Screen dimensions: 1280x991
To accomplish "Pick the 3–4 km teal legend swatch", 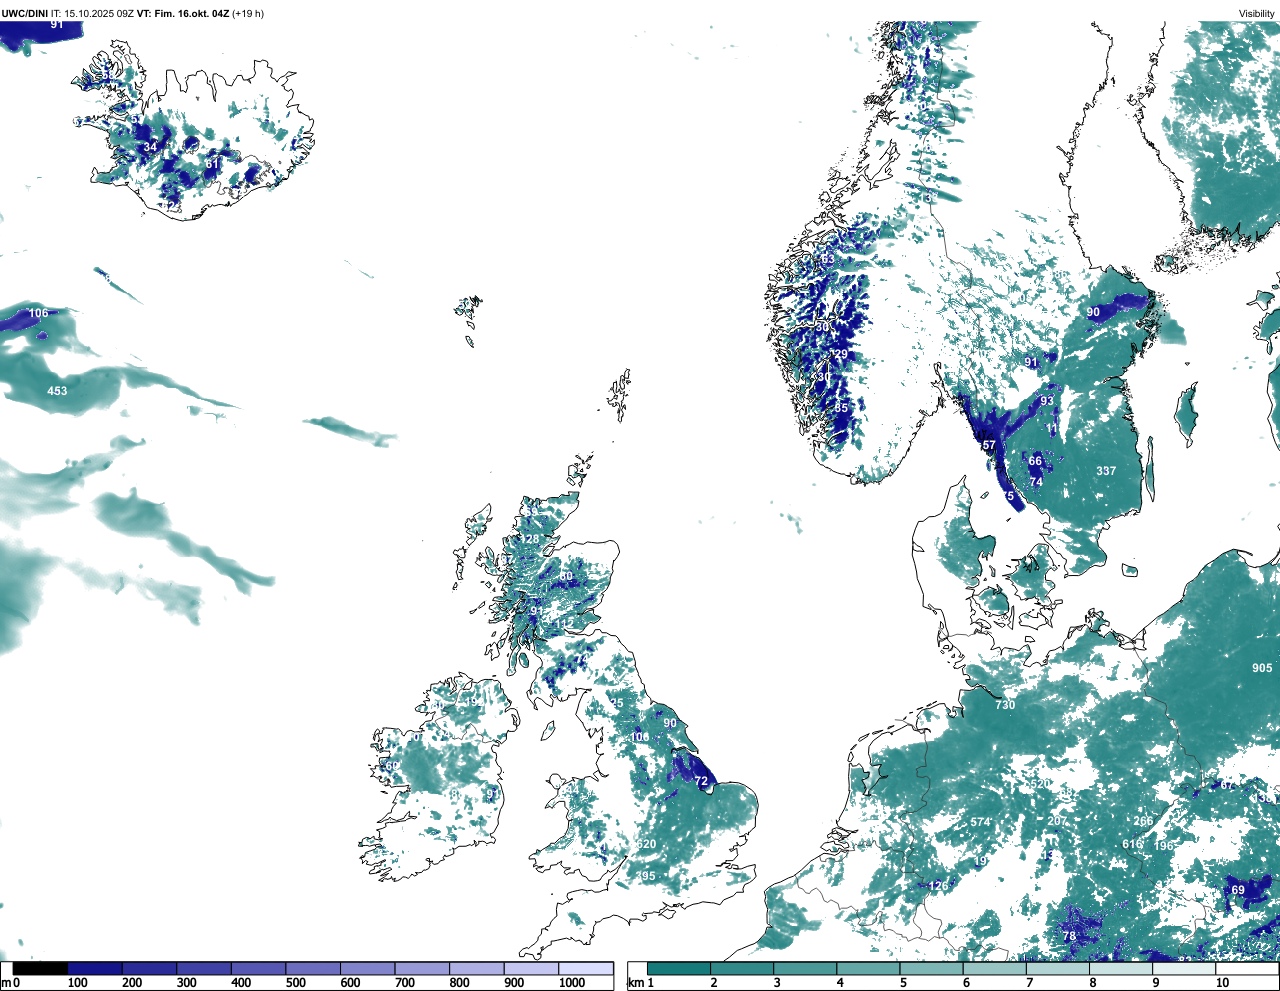I will 805,968.
